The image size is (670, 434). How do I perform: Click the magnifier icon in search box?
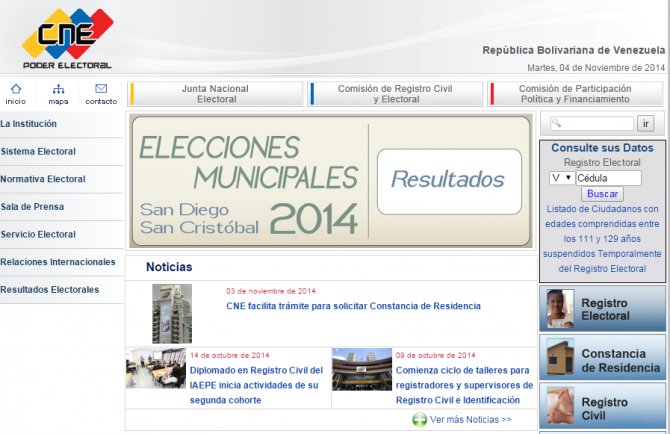pyautogui.click(x=554, y=124)
